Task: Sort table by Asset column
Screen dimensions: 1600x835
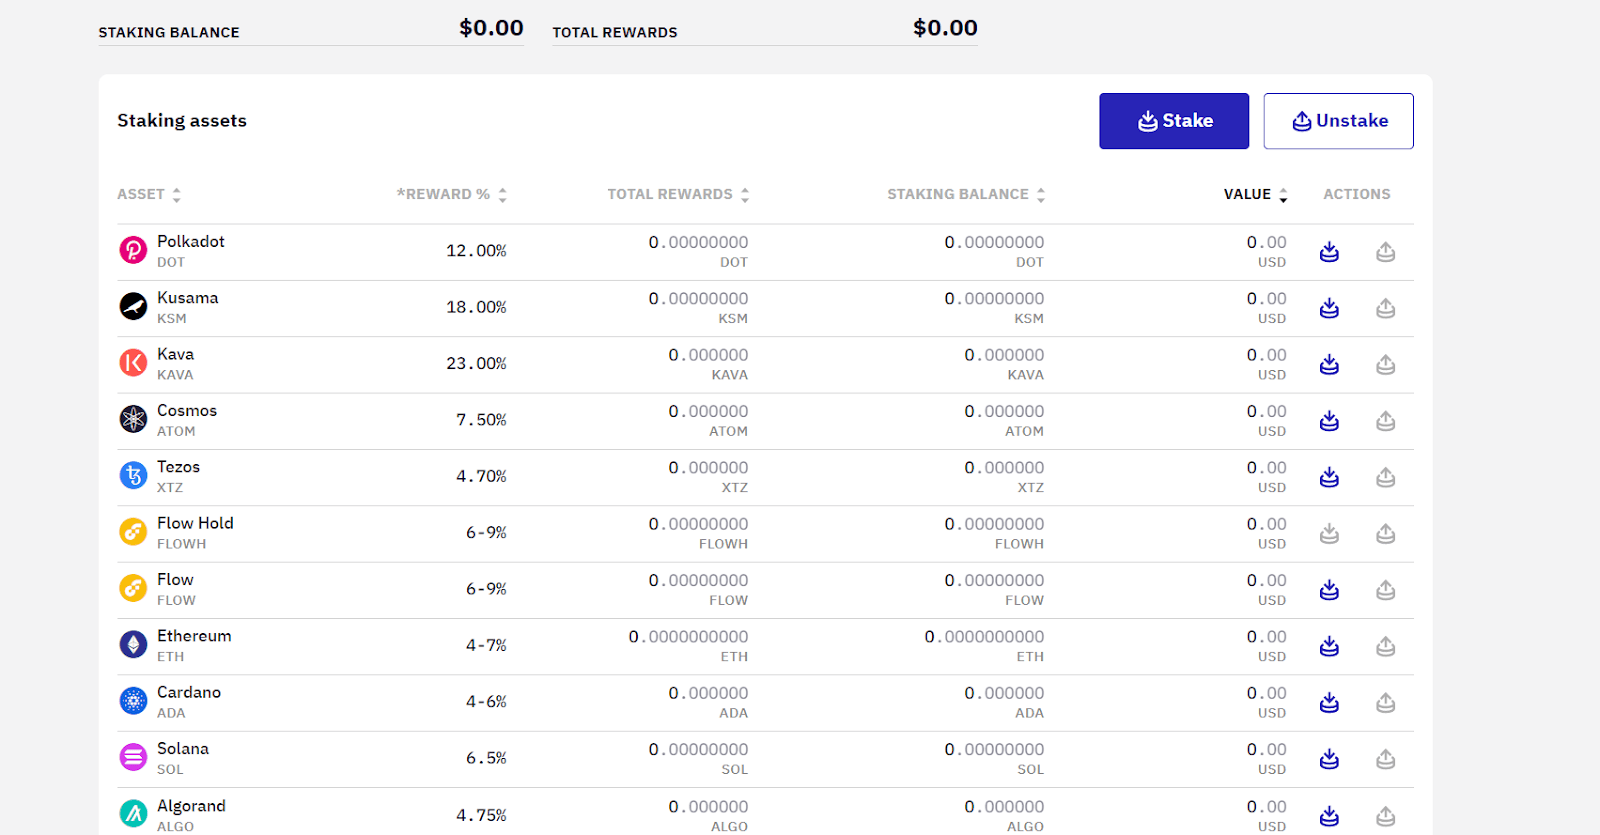Action: [149, 195]
